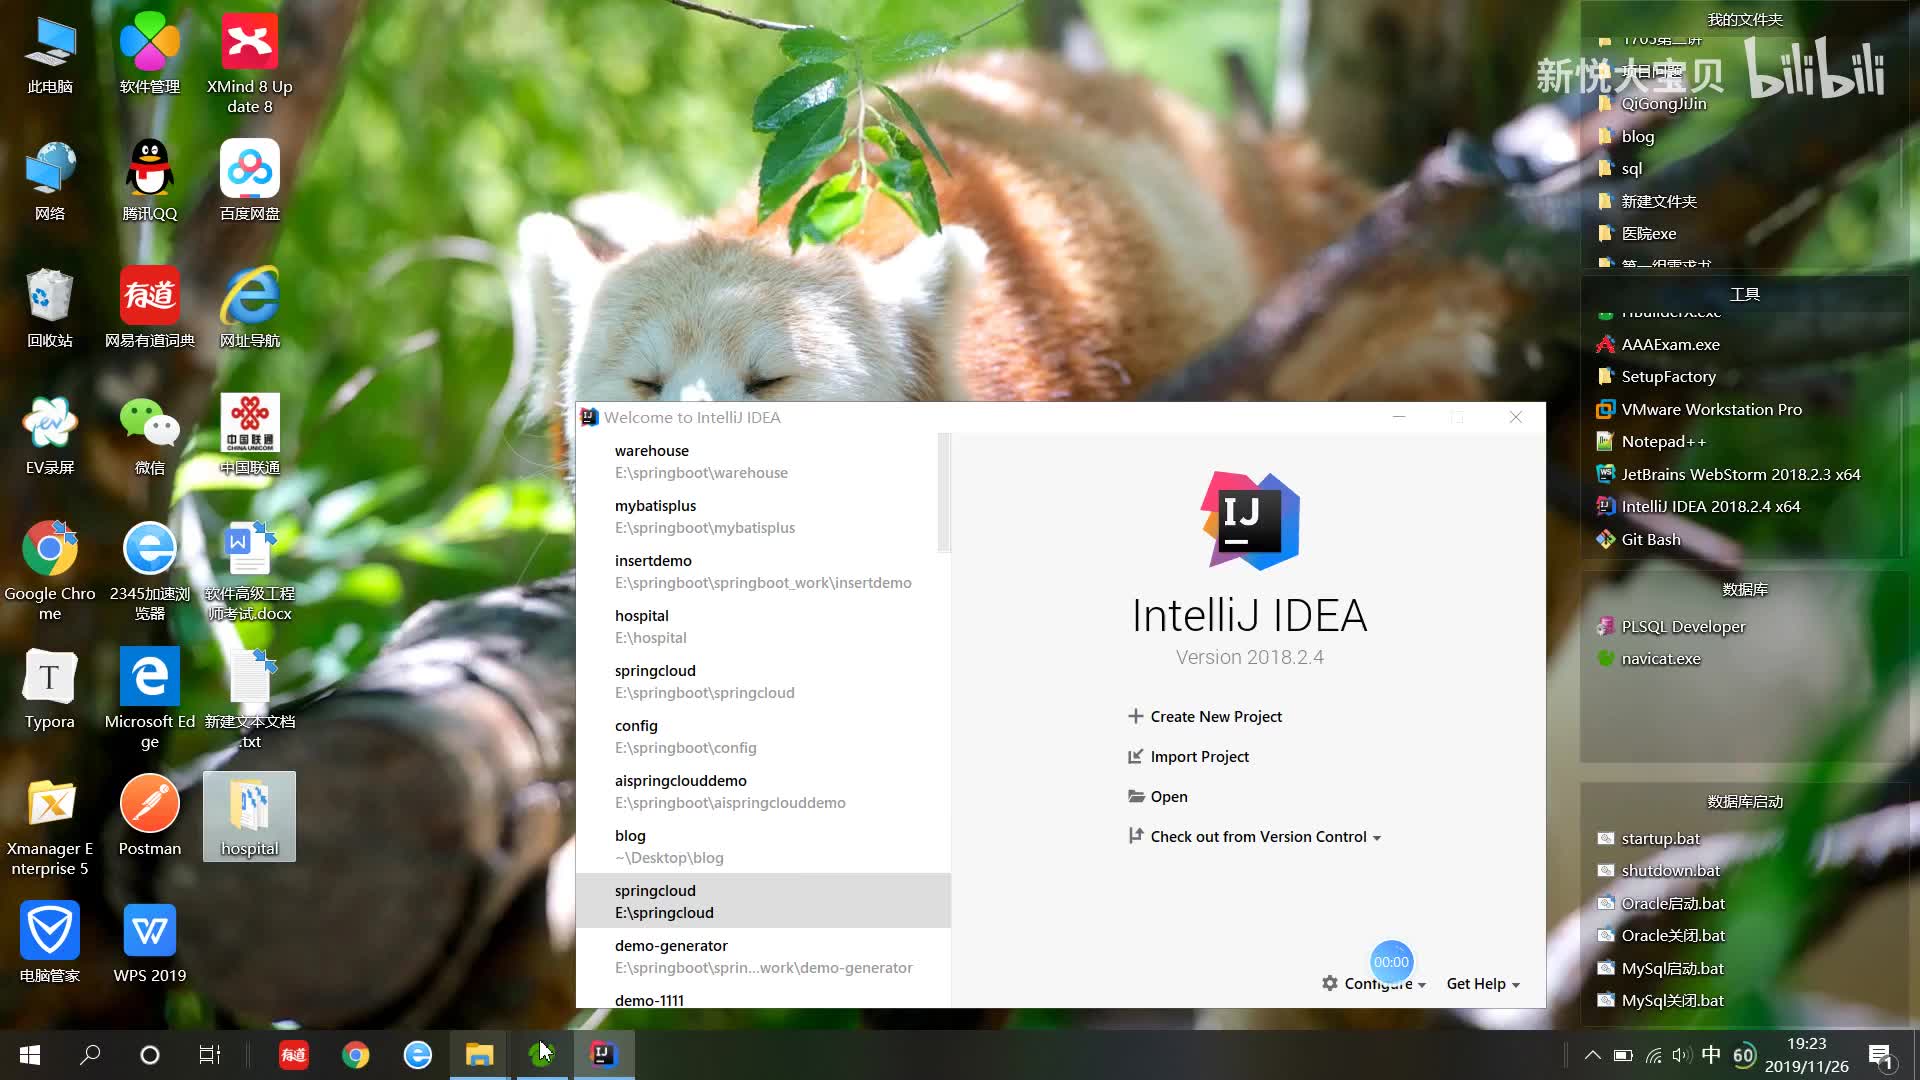1920x1080 pixels.
Task: Expand Check out from Version Control dropdown
Action: point(1377,836)
